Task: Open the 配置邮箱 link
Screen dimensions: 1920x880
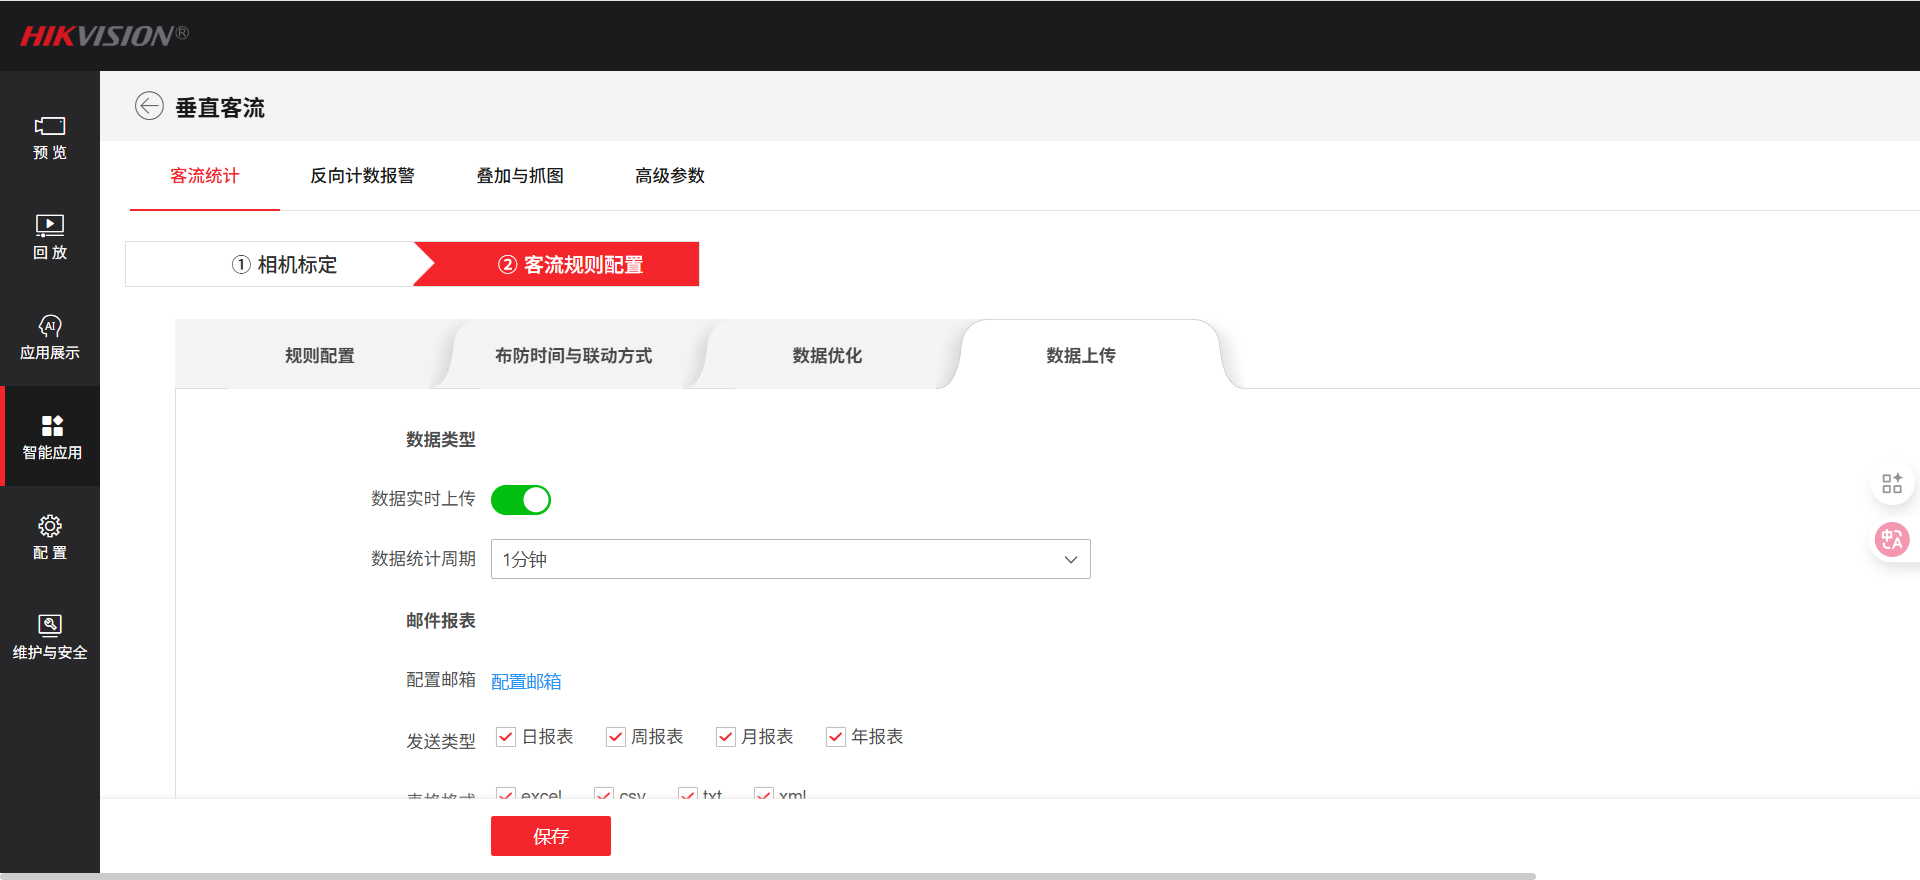Action: (x=526, y=682)
